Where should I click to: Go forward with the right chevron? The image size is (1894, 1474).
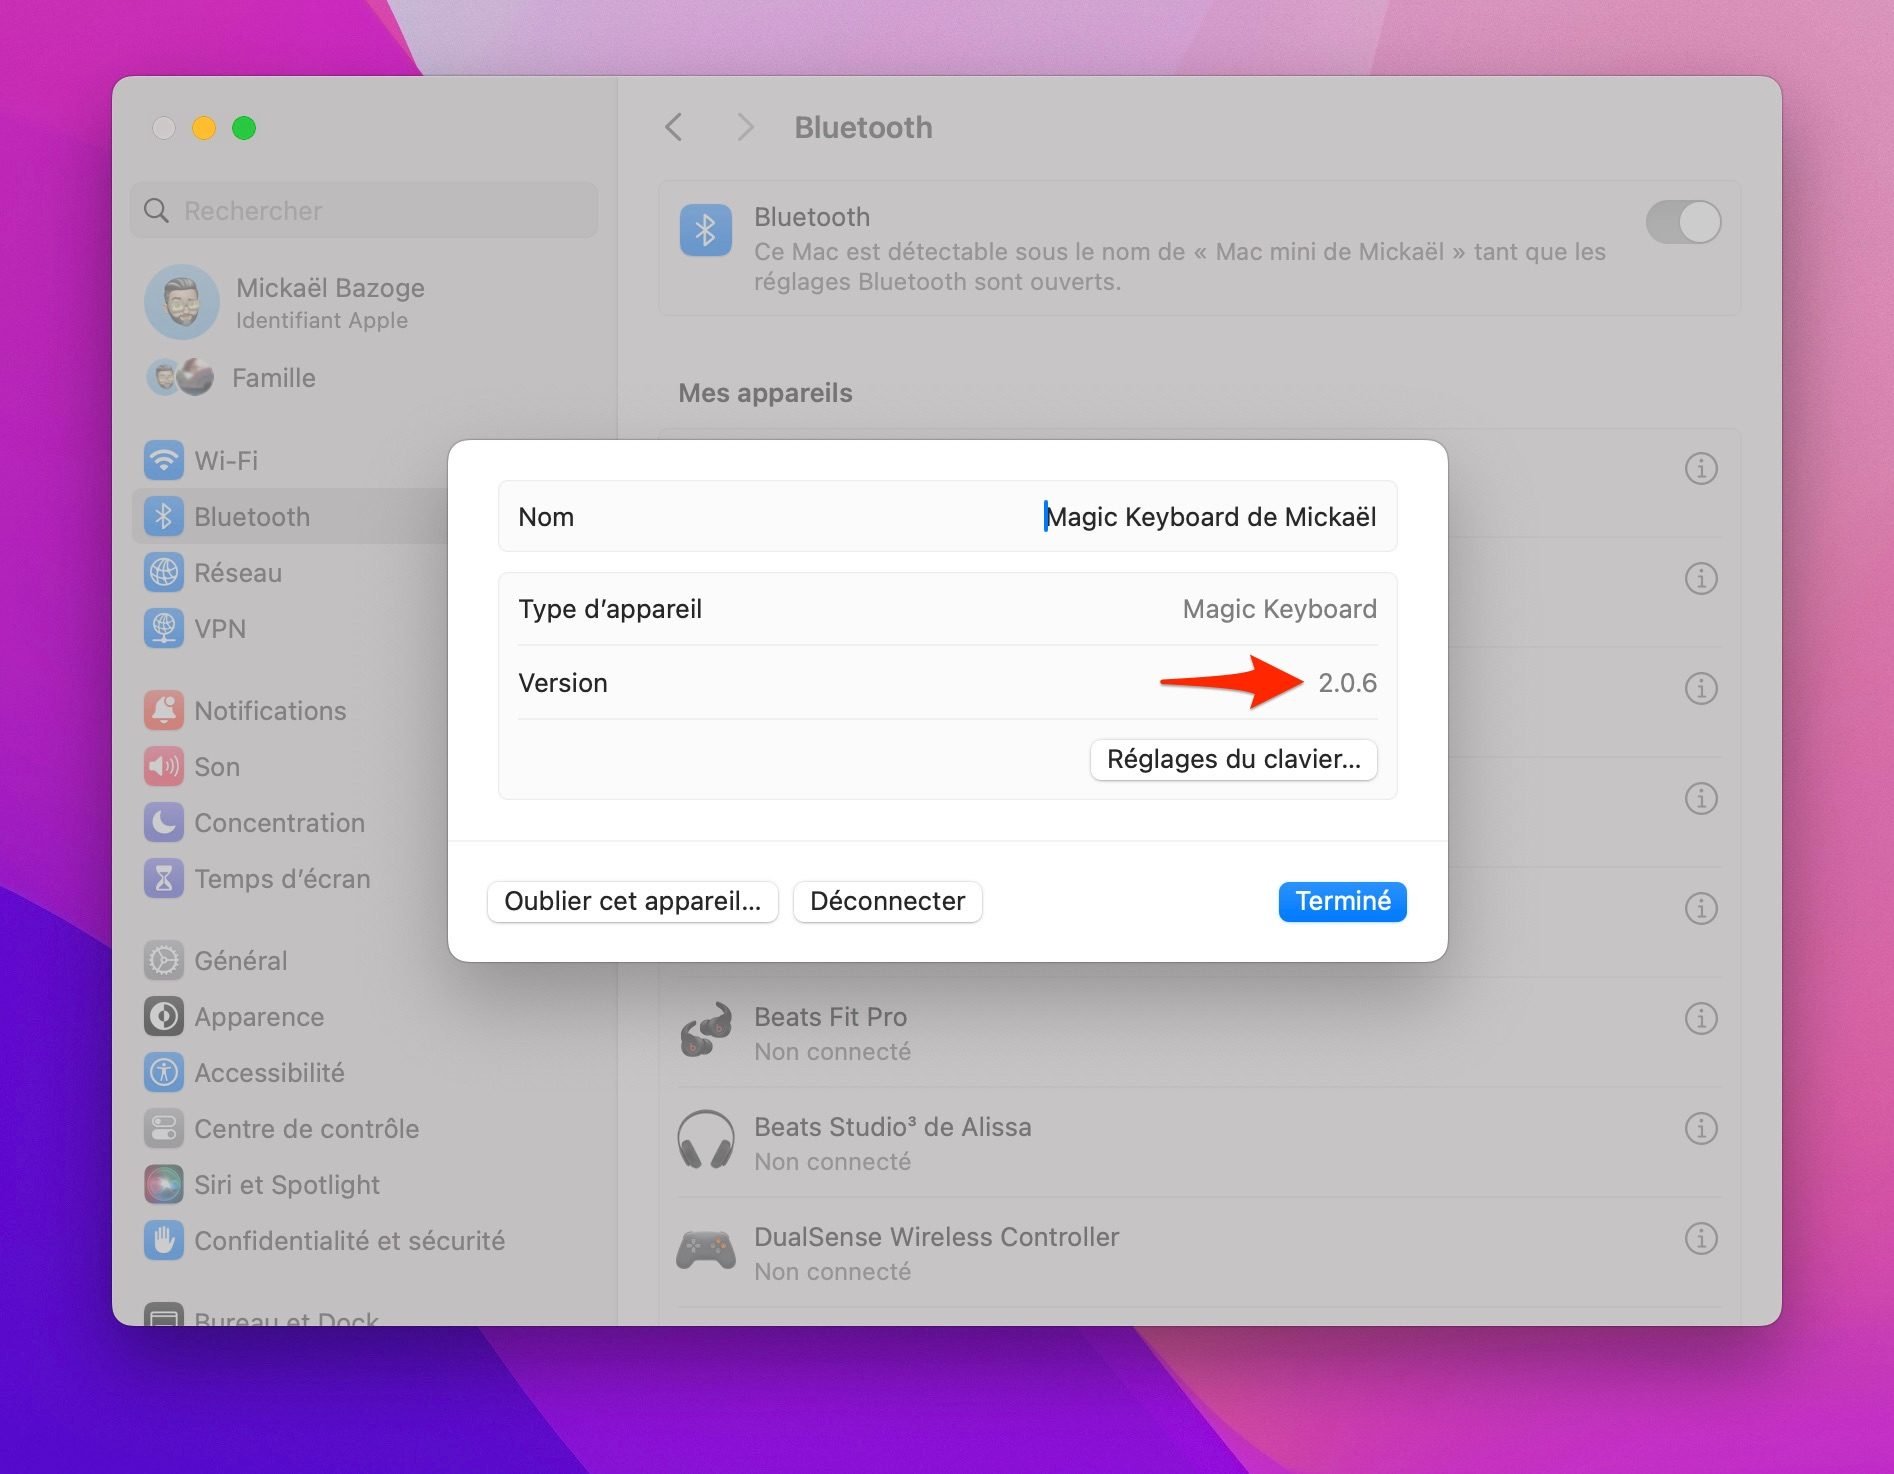pyautogui.click(x=744, y=127)
